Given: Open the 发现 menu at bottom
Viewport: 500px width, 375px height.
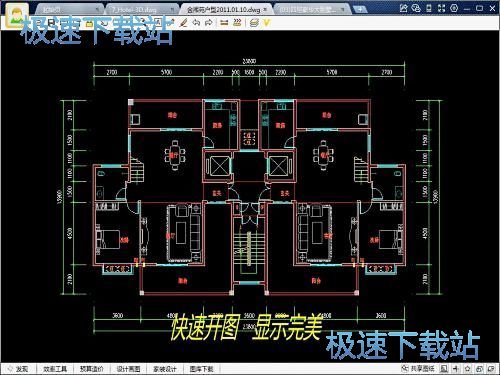Looking at the screenshot, I should coord(18,369).
